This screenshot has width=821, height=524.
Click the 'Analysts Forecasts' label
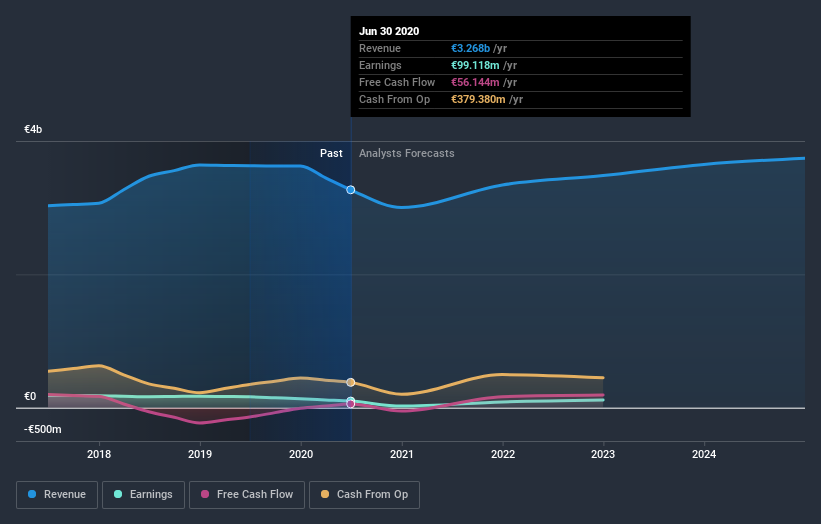(407, 153)
